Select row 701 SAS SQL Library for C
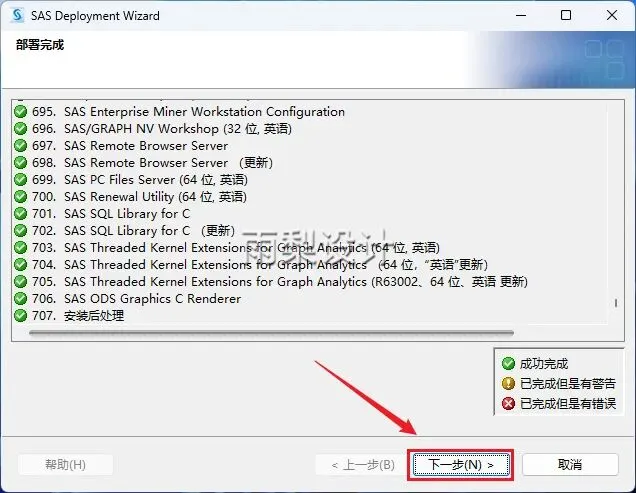This screenshot has height=493, width=636. tap(102, 214)
